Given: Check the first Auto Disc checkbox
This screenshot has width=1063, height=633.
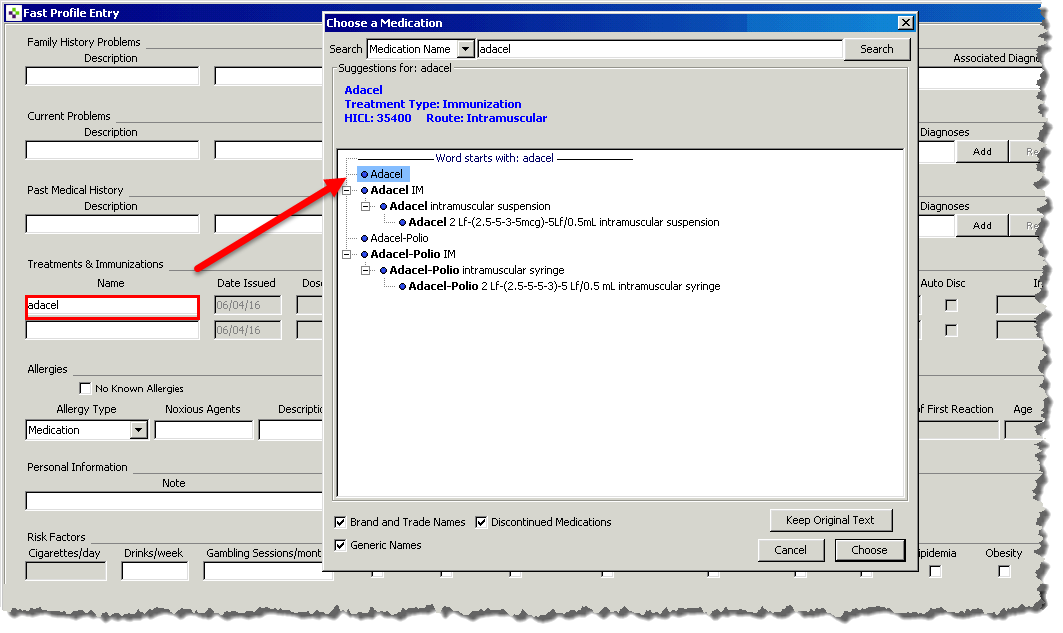Looking at the screenshot, I should [951, 306].
